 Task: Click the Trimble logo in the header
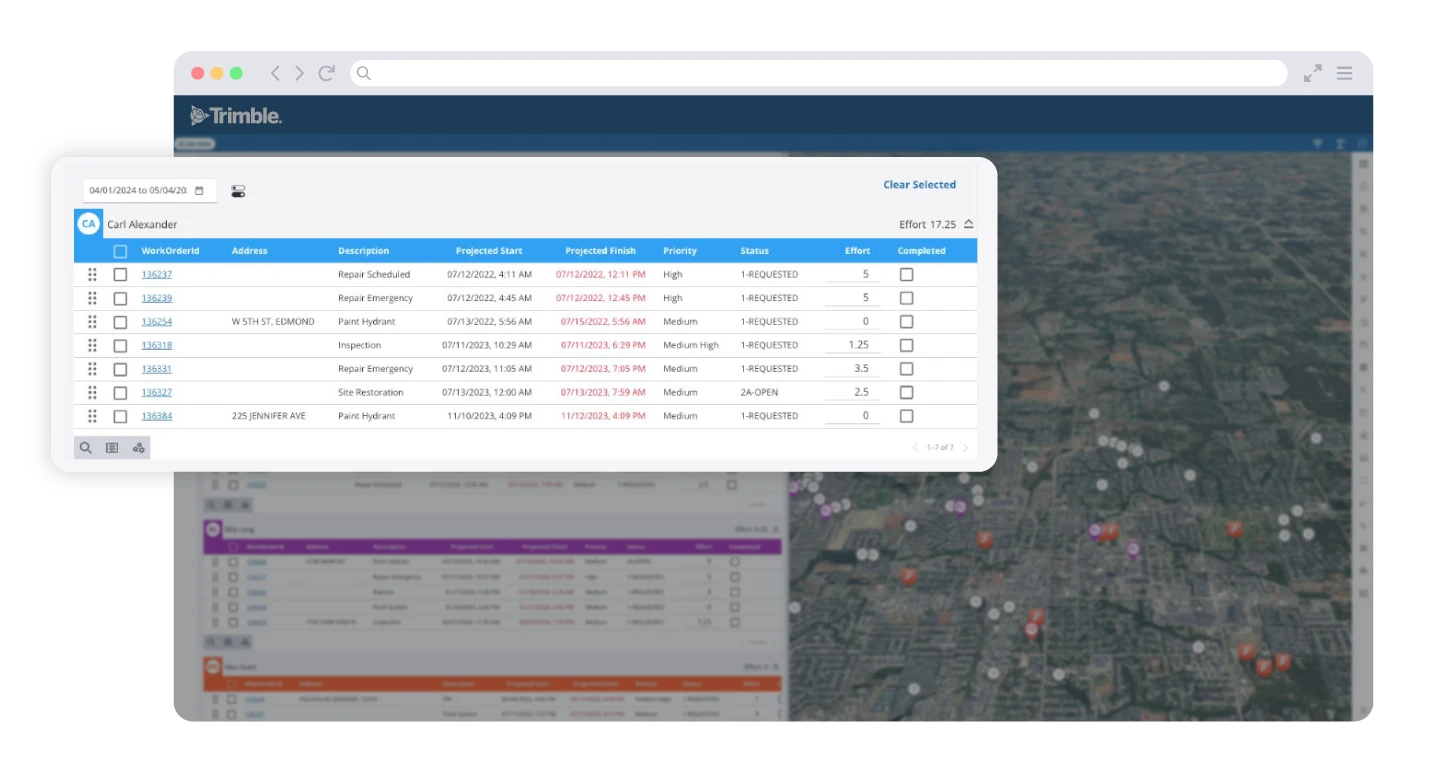(236, 116)
